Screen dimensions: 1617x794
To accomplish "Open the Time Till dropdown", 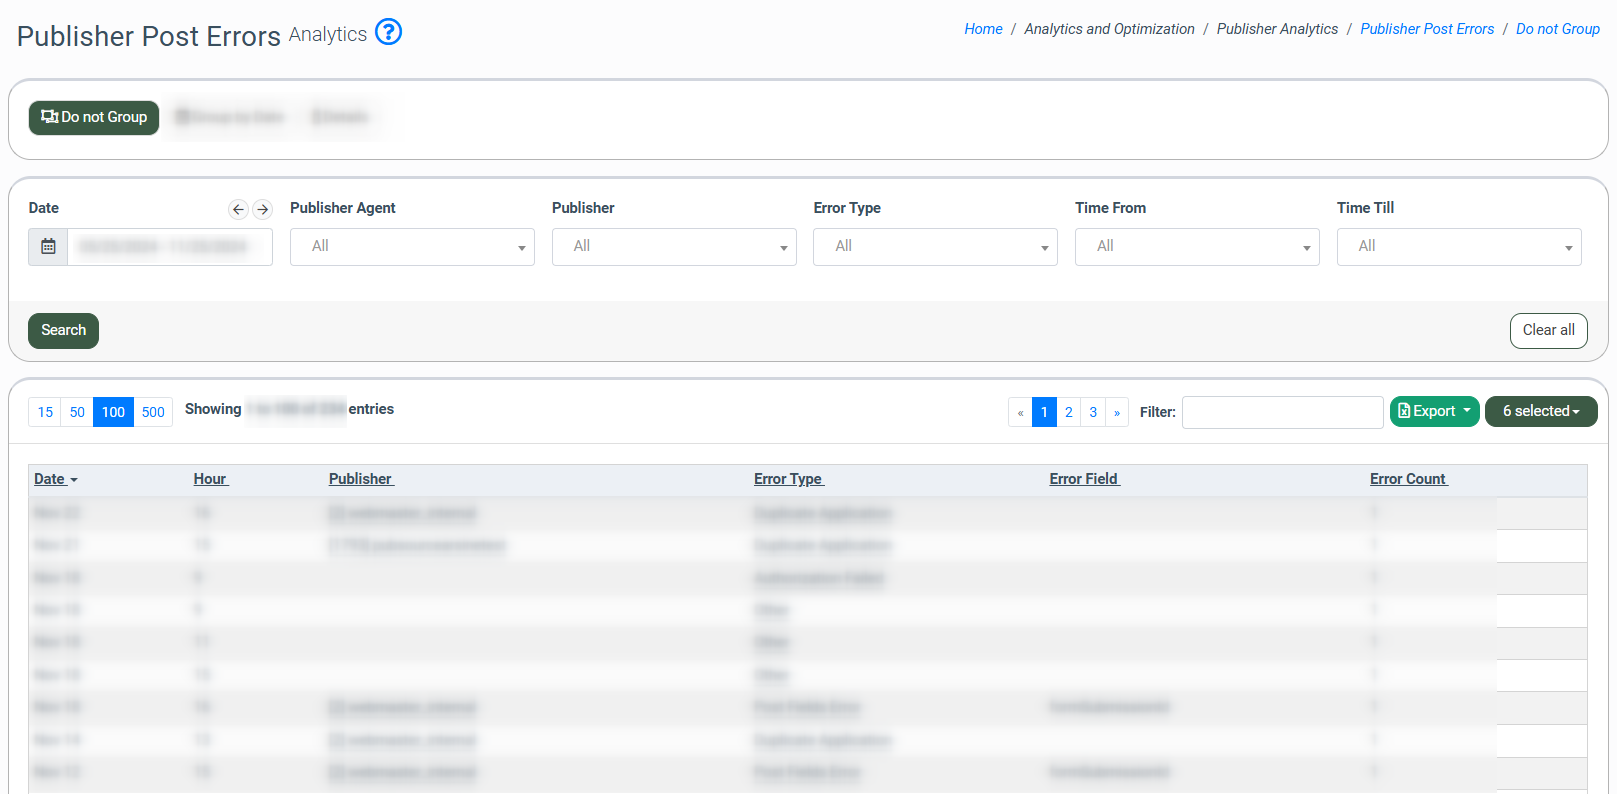I will (x=1458, y=247).
